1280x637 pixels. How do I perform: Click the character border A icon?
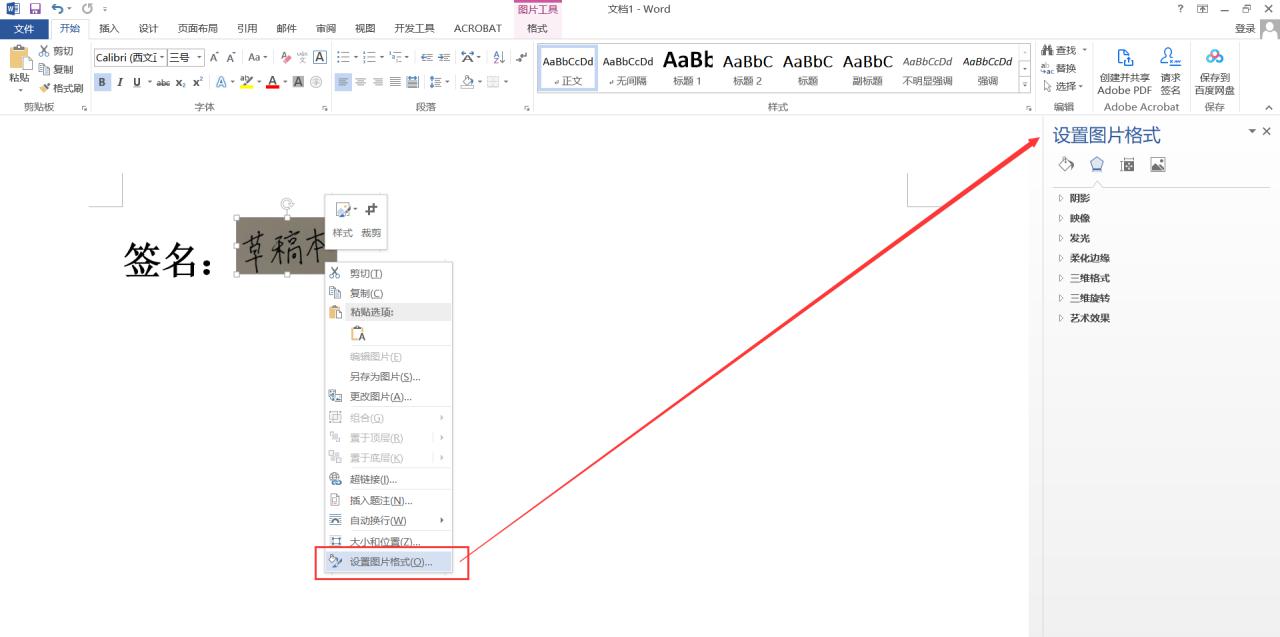click(x=320, y=57)
